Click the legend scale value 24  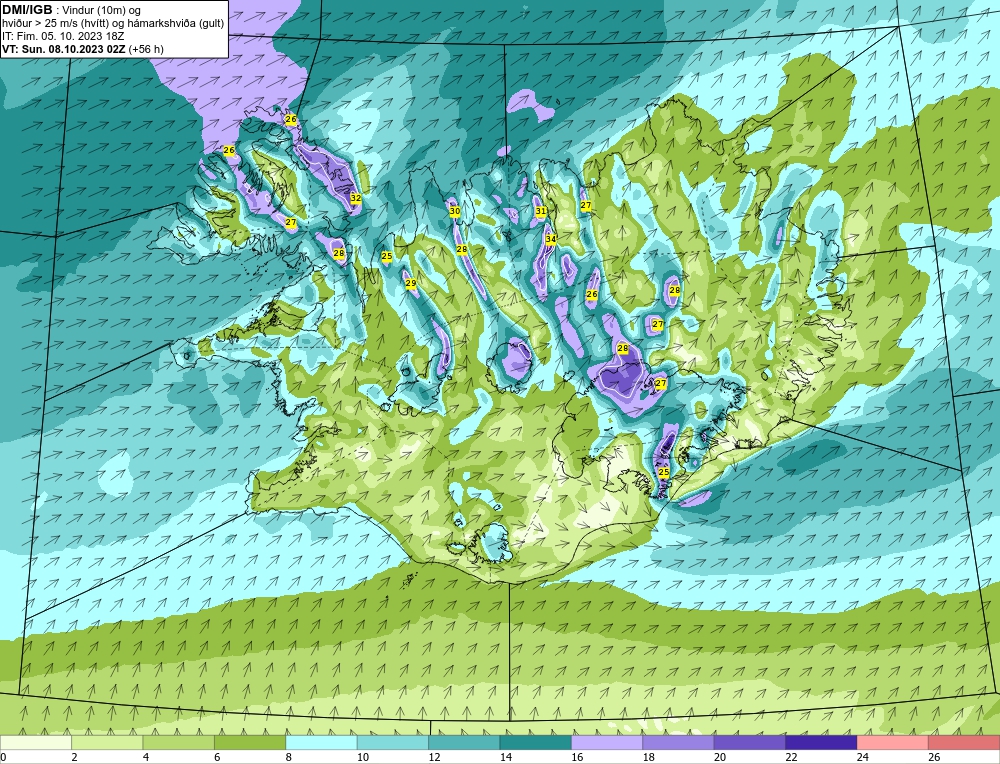tap(863, 757)
